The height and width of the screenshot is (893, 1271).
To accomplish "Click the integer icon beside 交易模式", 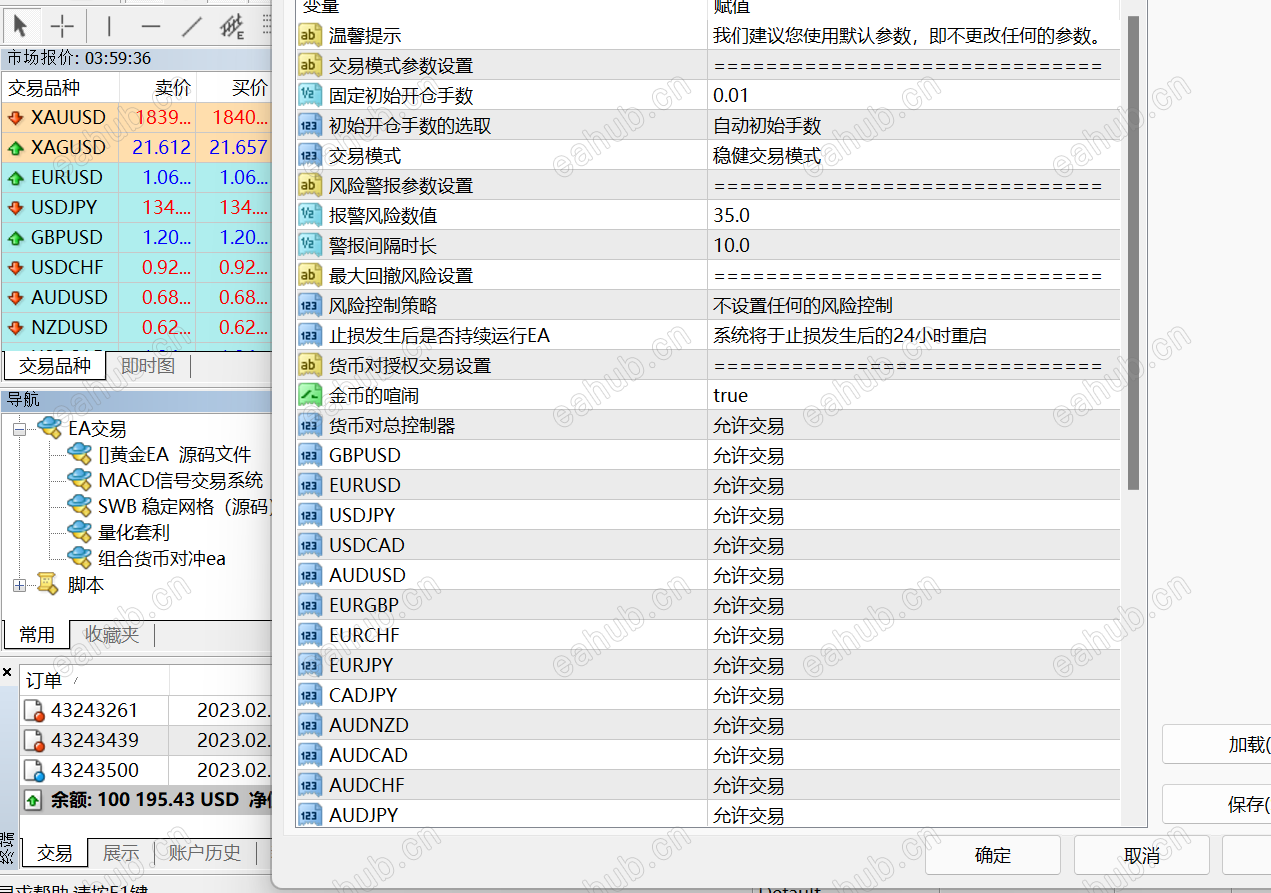I will tap(310, 155).
